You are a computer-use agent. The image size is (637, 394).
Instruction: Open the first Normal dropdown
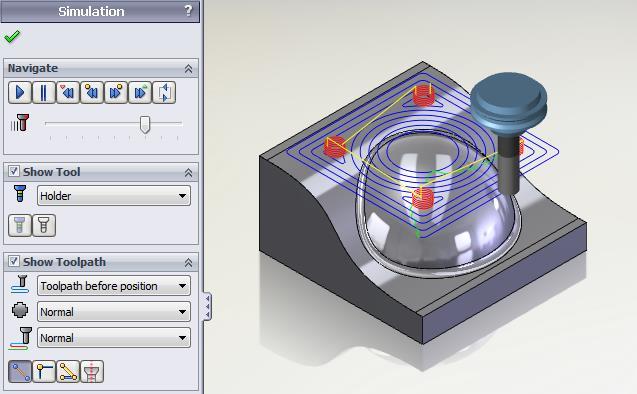click(x=114, y=312)
